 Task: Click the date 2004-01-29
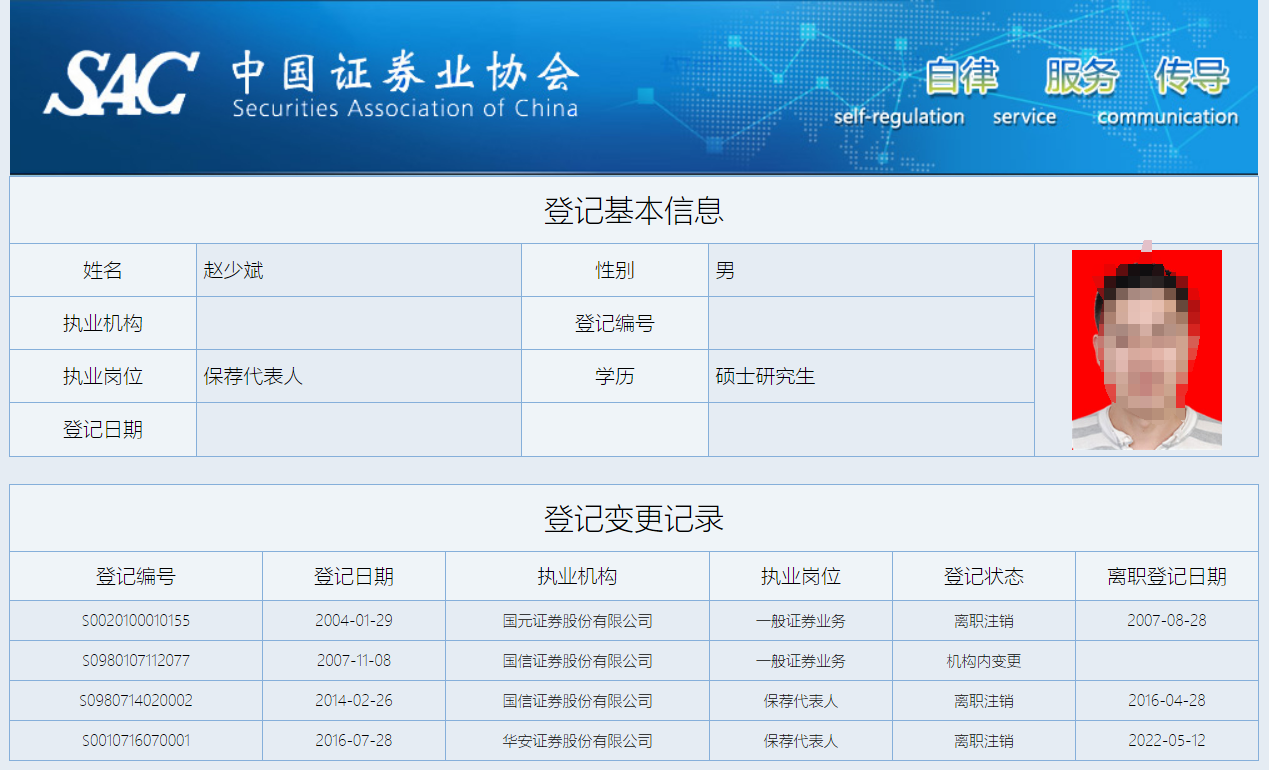pyautogui.click(x=354, y=620)
